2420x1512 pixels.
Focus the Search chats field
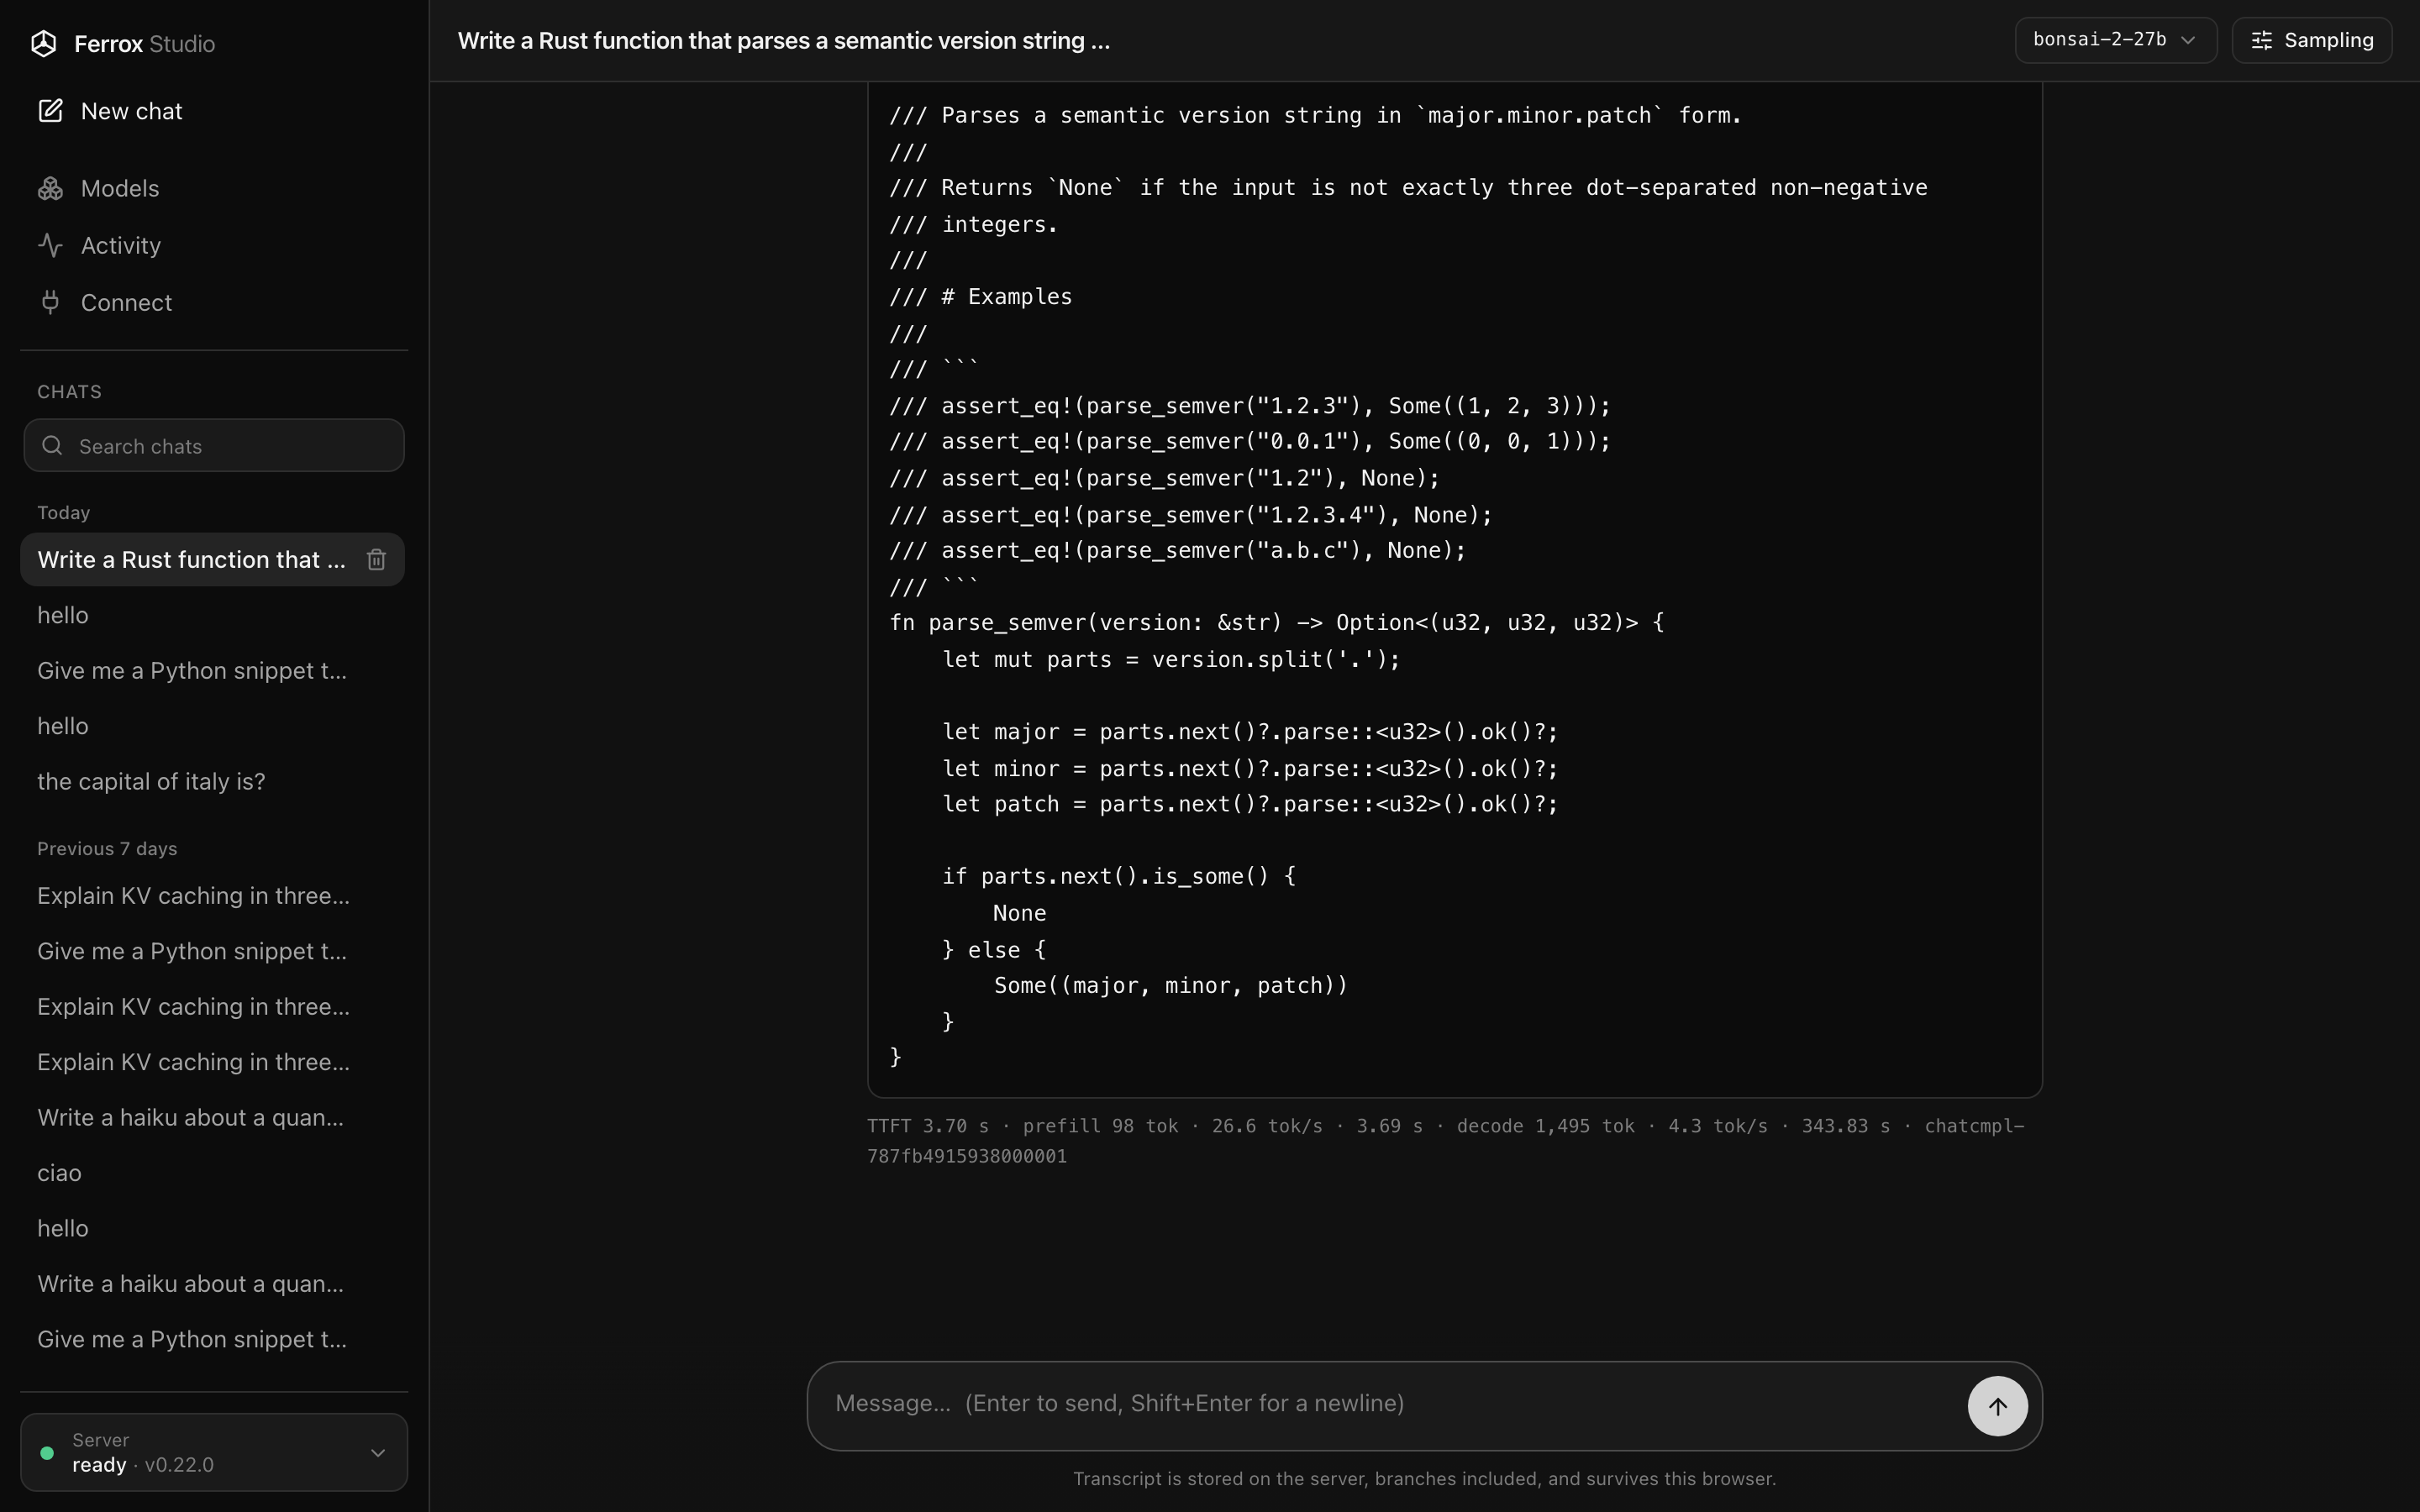coord(214,446)
